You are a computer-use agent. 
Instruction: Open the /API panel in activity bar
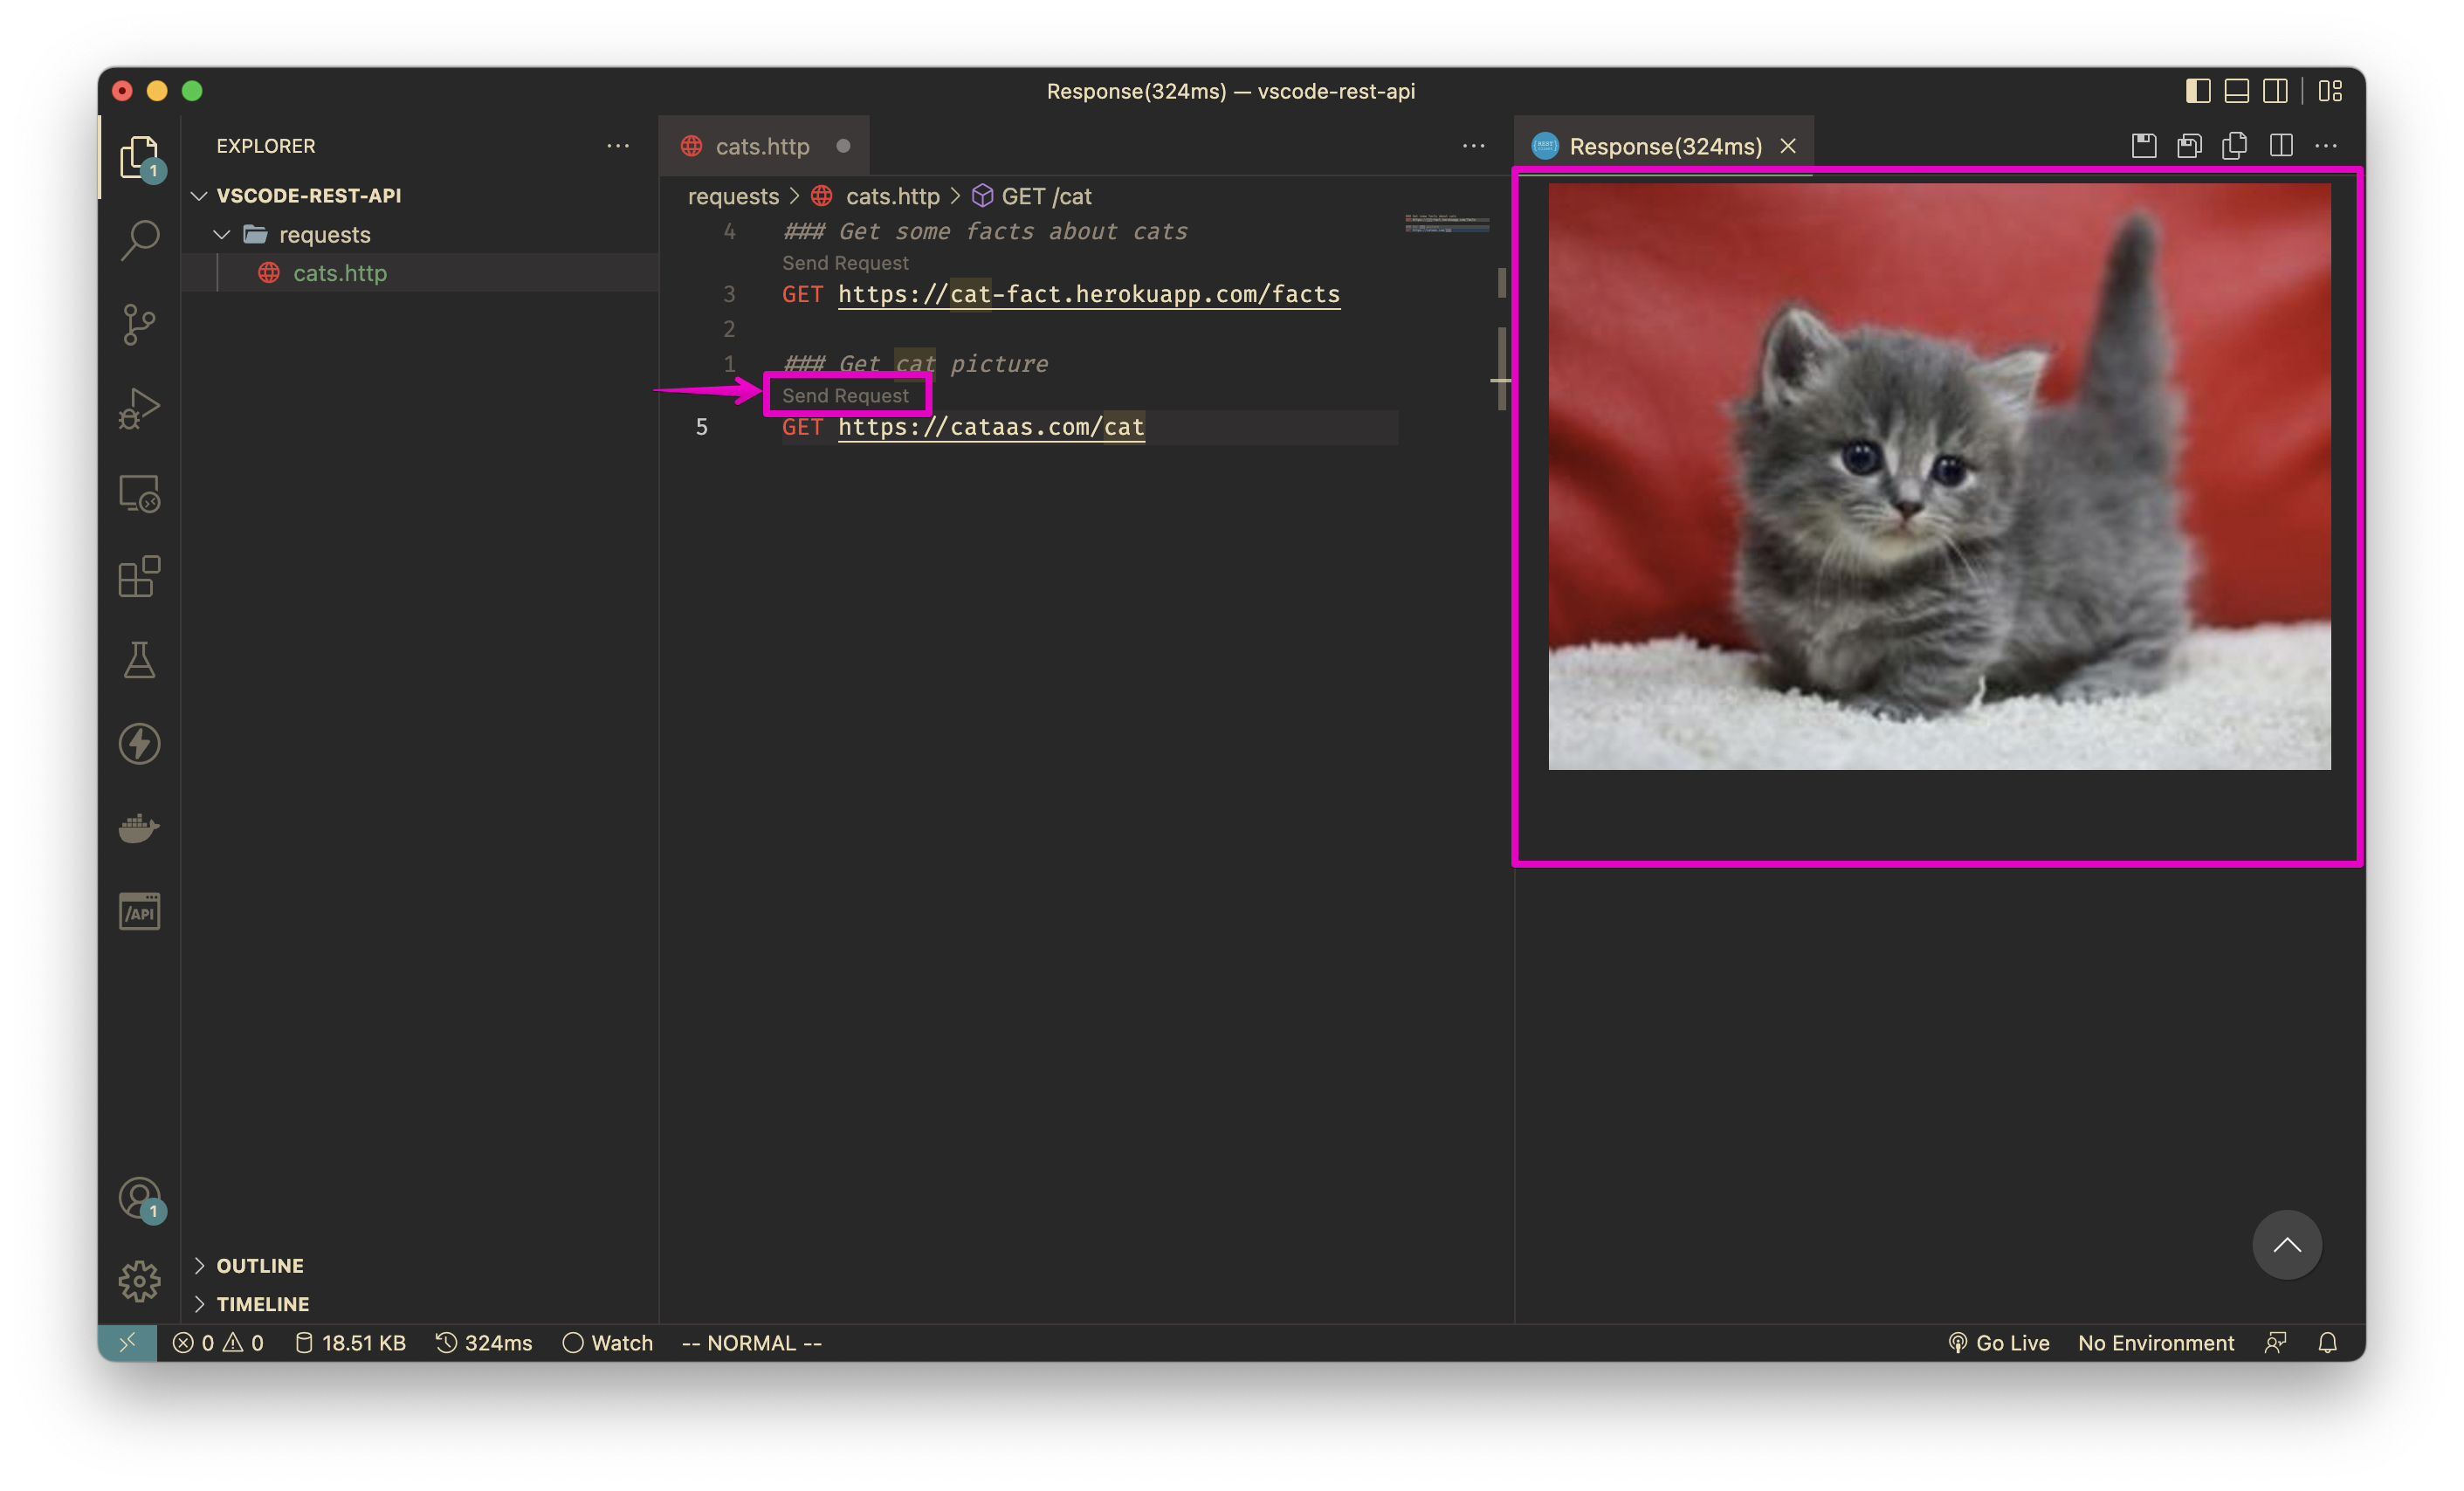pos(139,912)
